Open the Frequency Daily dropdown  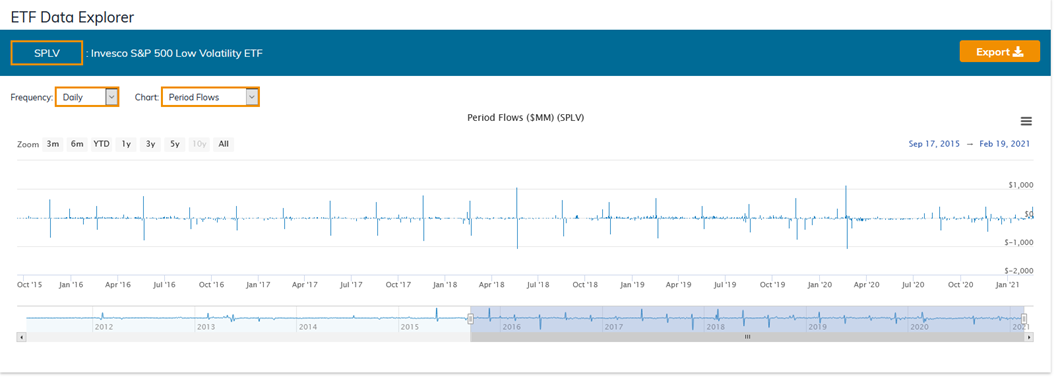[x=87, y=97]
